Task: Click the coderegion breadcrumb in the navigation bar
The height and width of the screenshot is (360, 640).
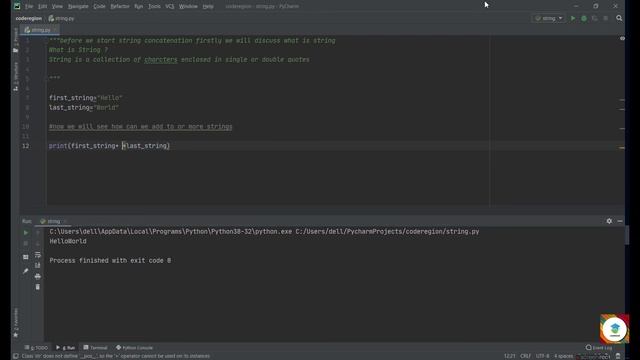Action: [x=29, y=18]
